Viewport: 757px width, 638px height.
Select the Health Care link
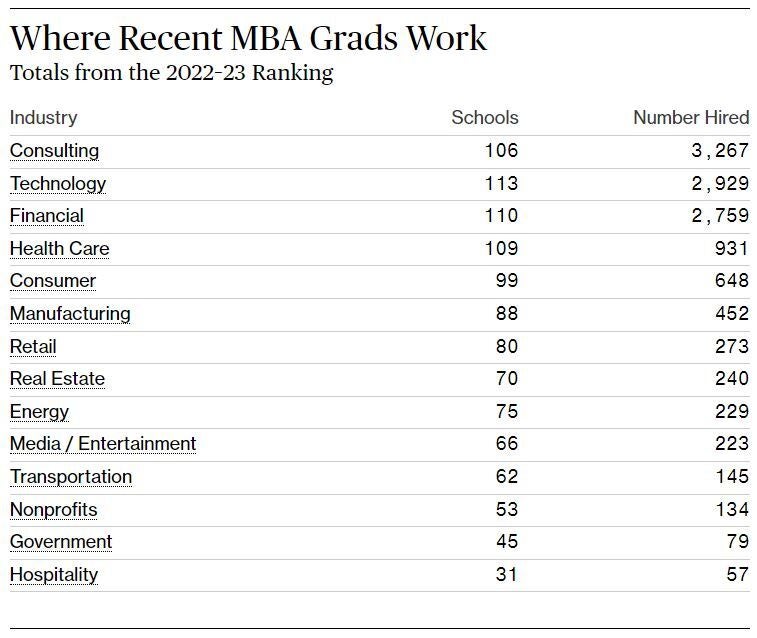59,249
